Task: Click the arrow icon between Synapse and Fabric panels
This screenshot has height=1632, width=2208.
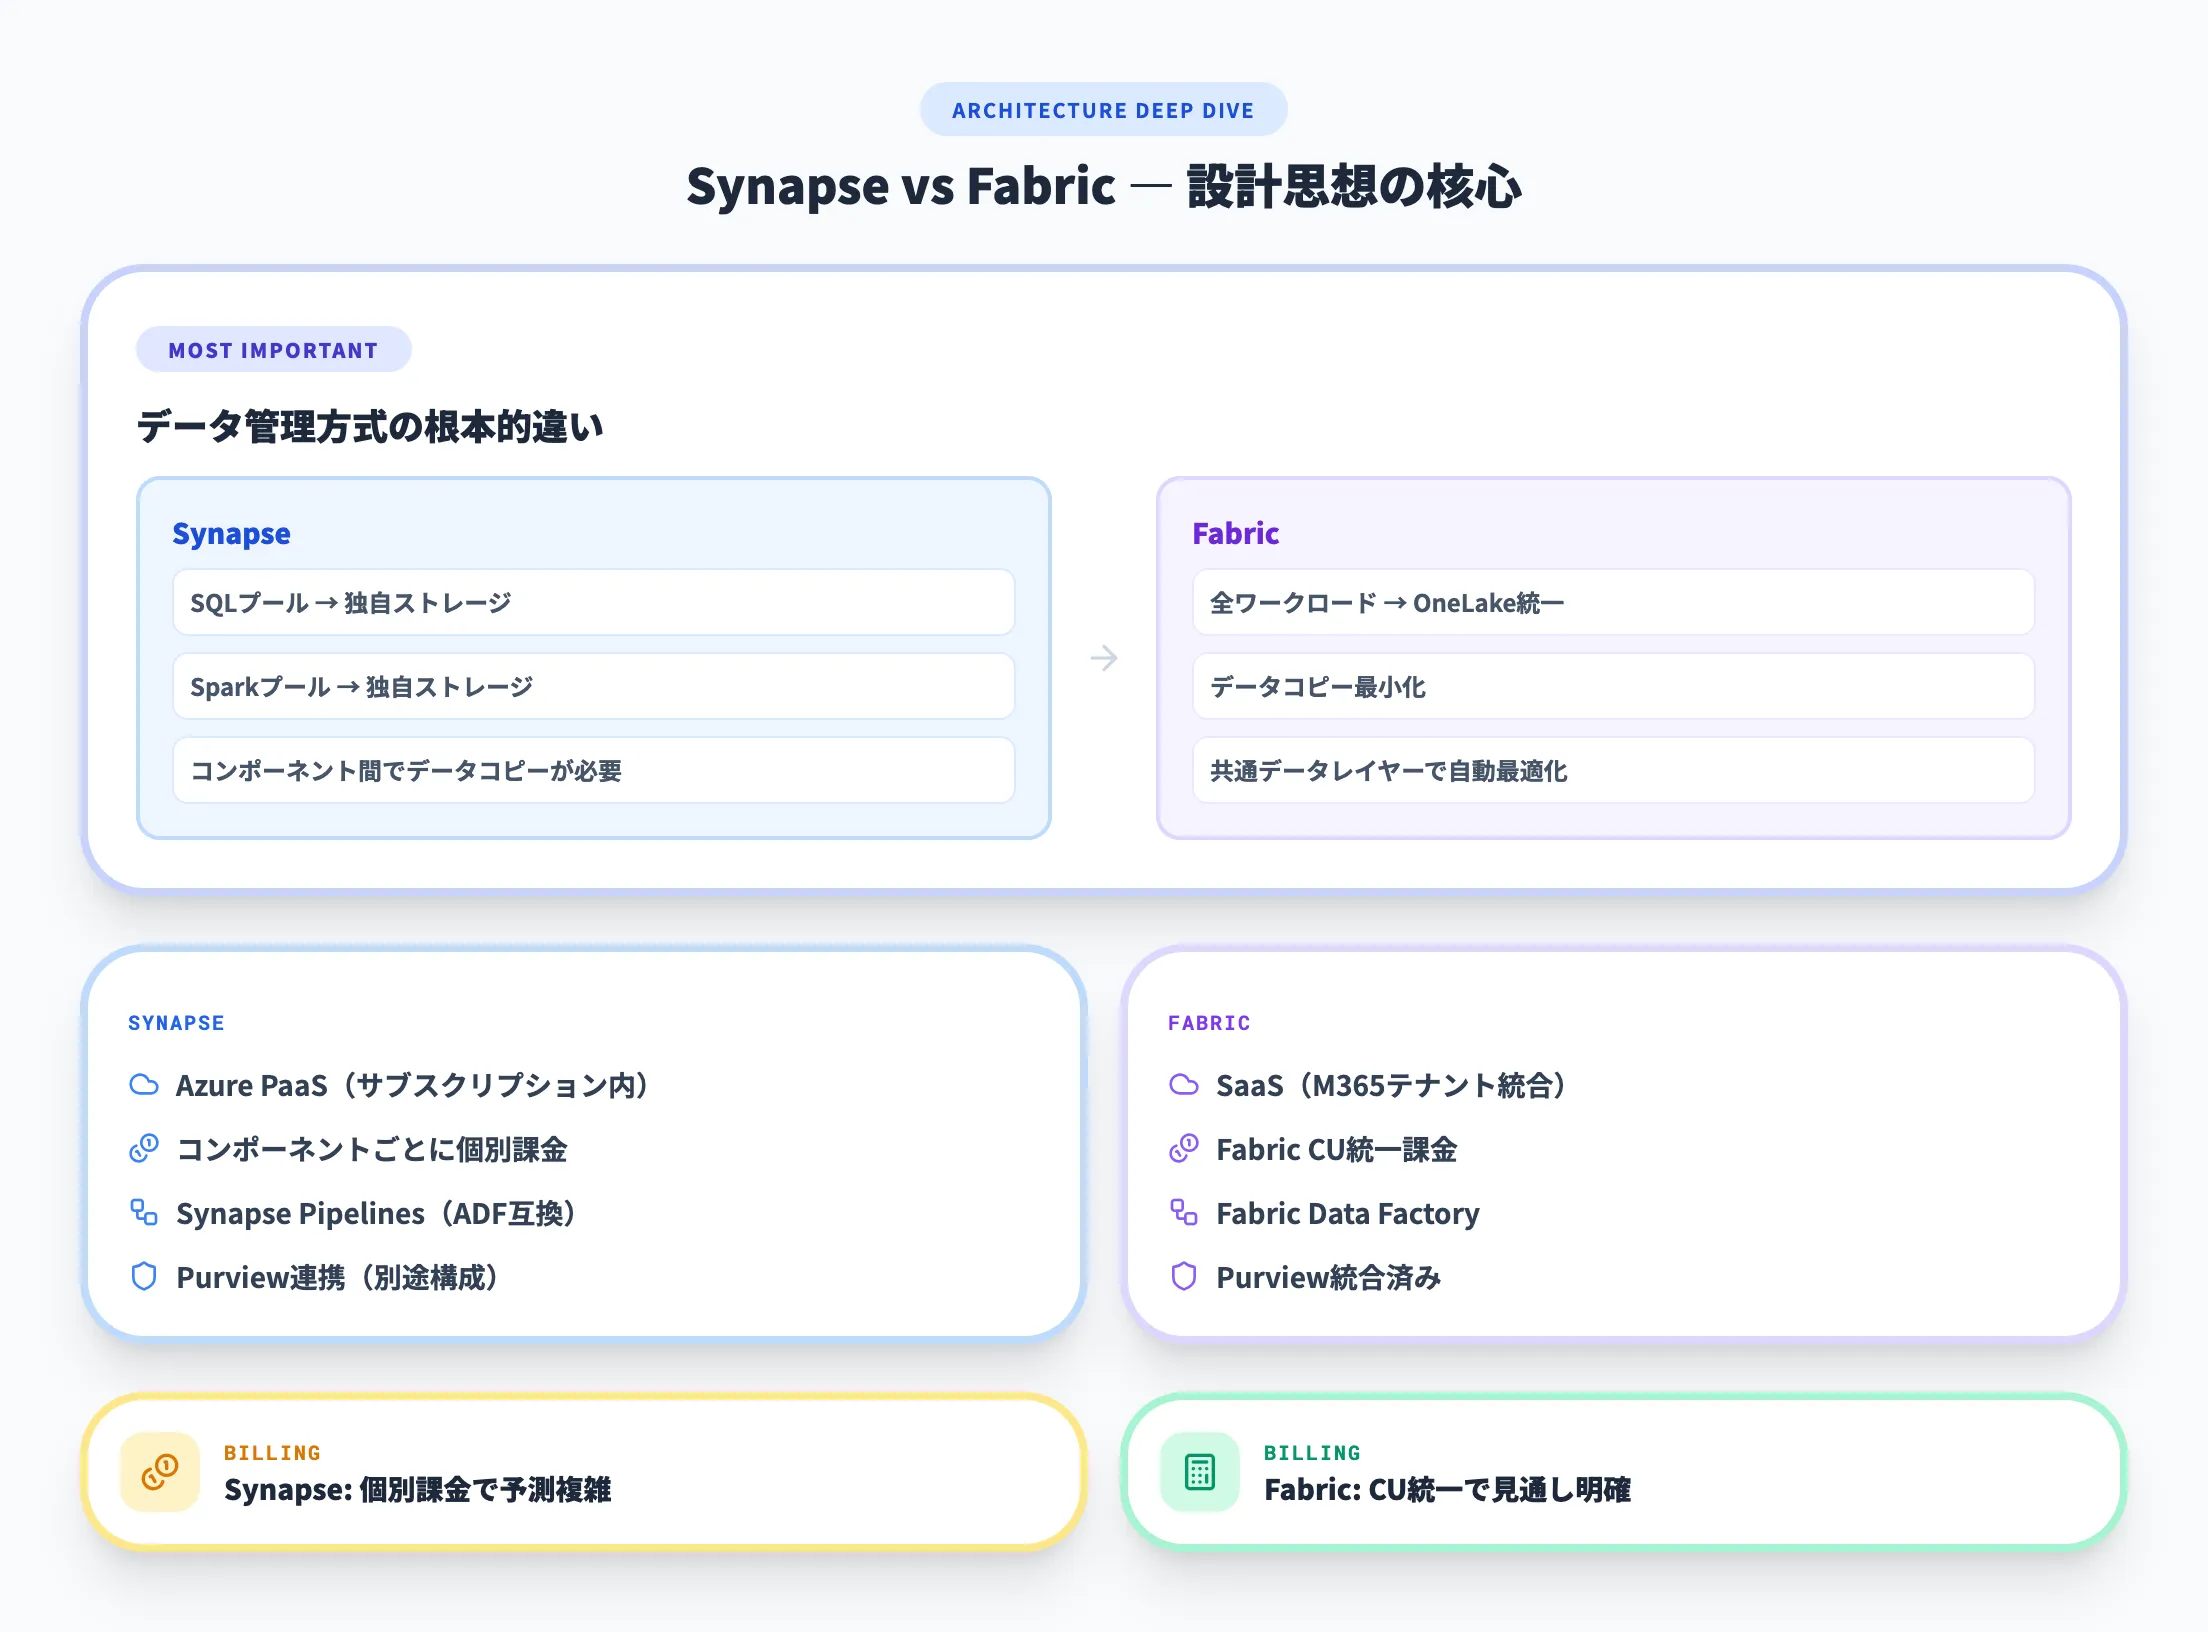Action: coord(1104,658)
